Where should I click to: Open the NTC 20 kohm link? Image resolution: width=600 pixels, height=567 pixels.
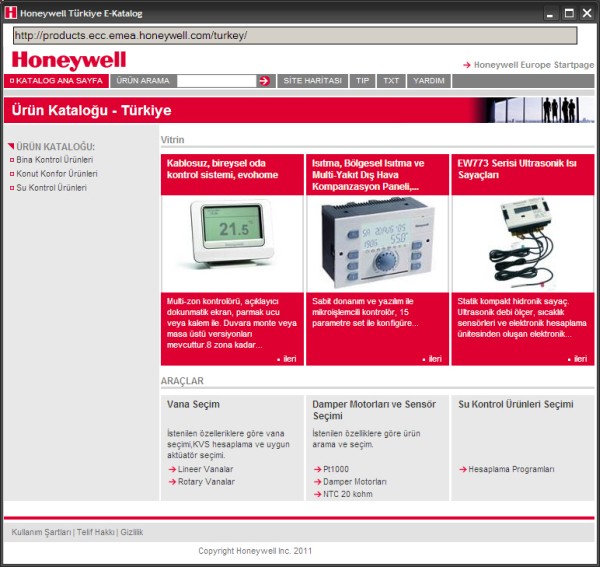point(348,494)
